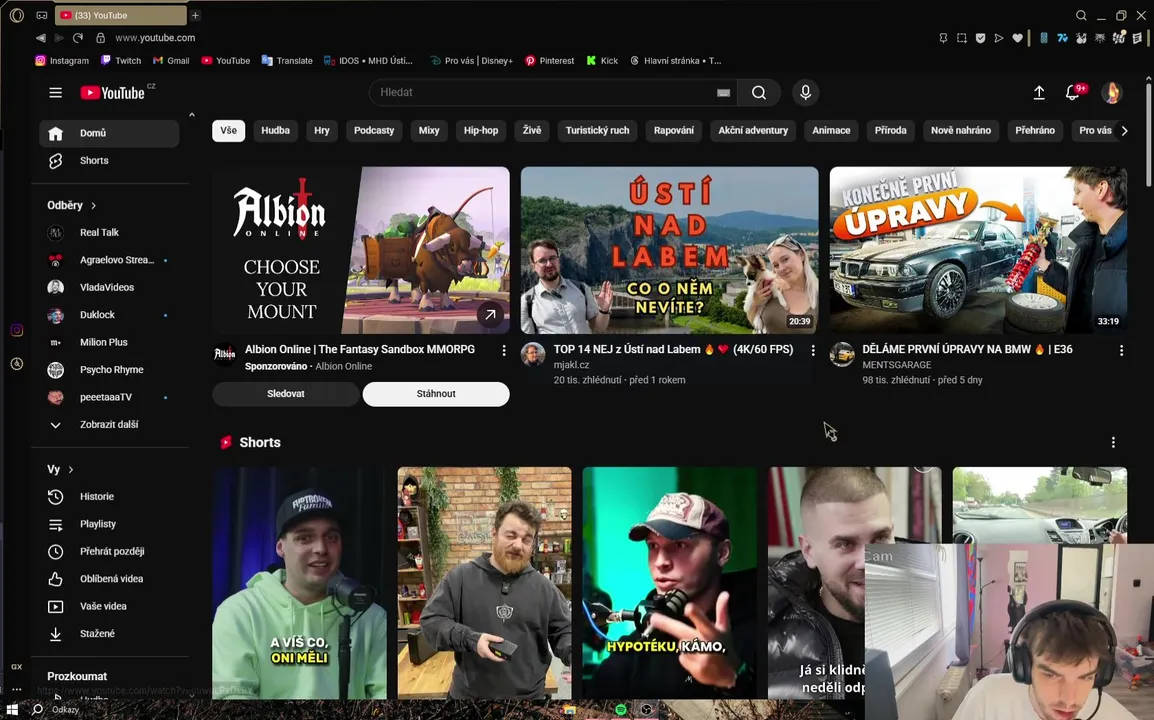Select the Podcasty filter chip
This screenshot has height=720, width=1154.
(x=374, y=130)
